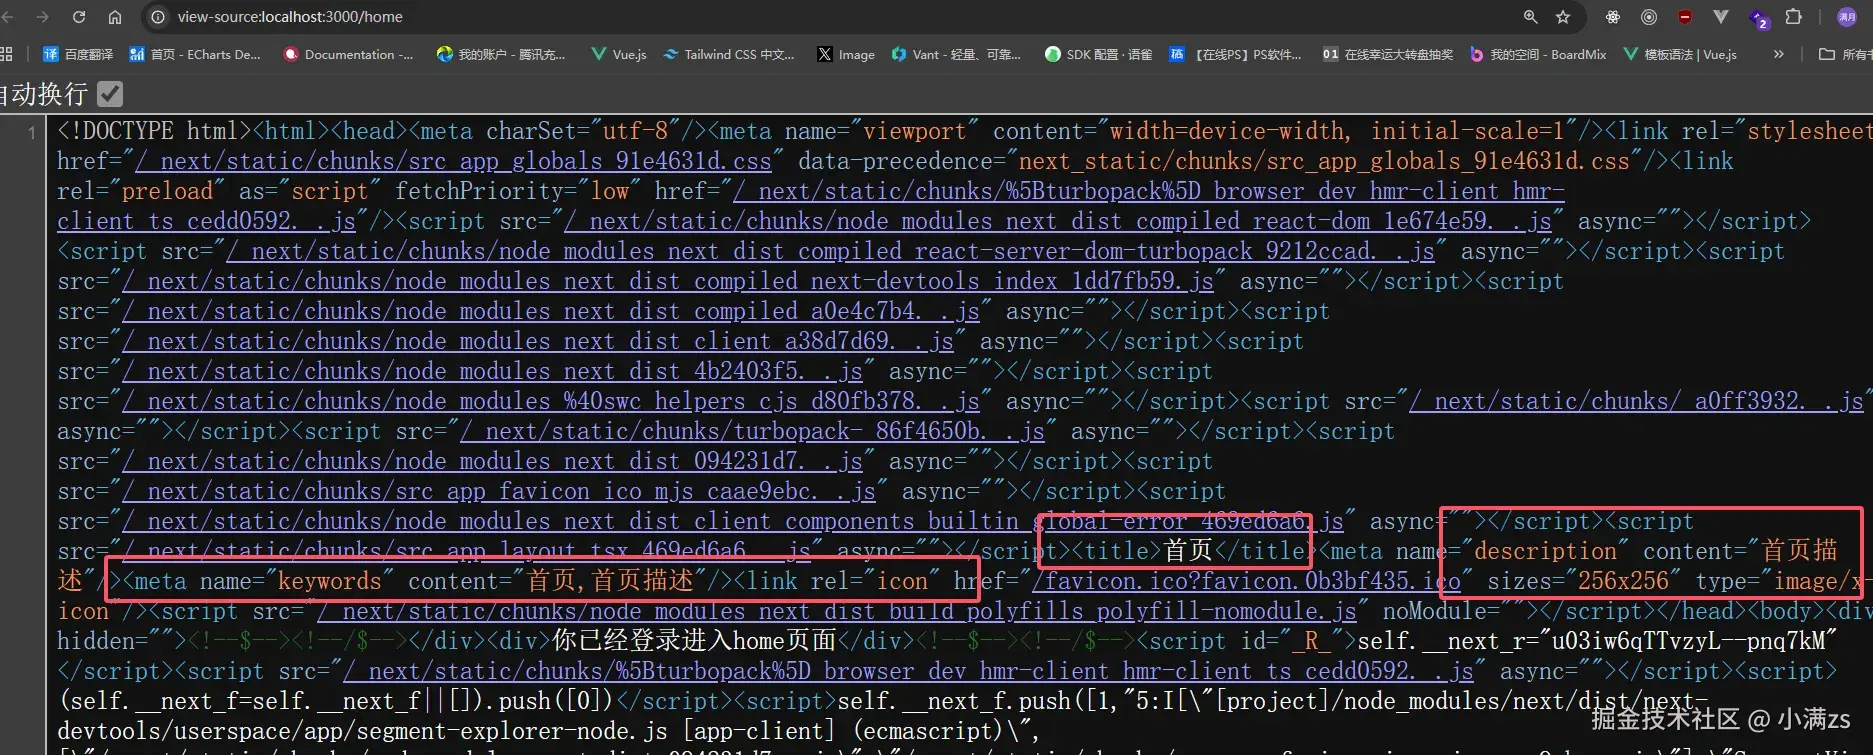Follow the polyfill-nomodule.js script link
This screenshot has width=1873, height=755.
(x=837, y=611)
